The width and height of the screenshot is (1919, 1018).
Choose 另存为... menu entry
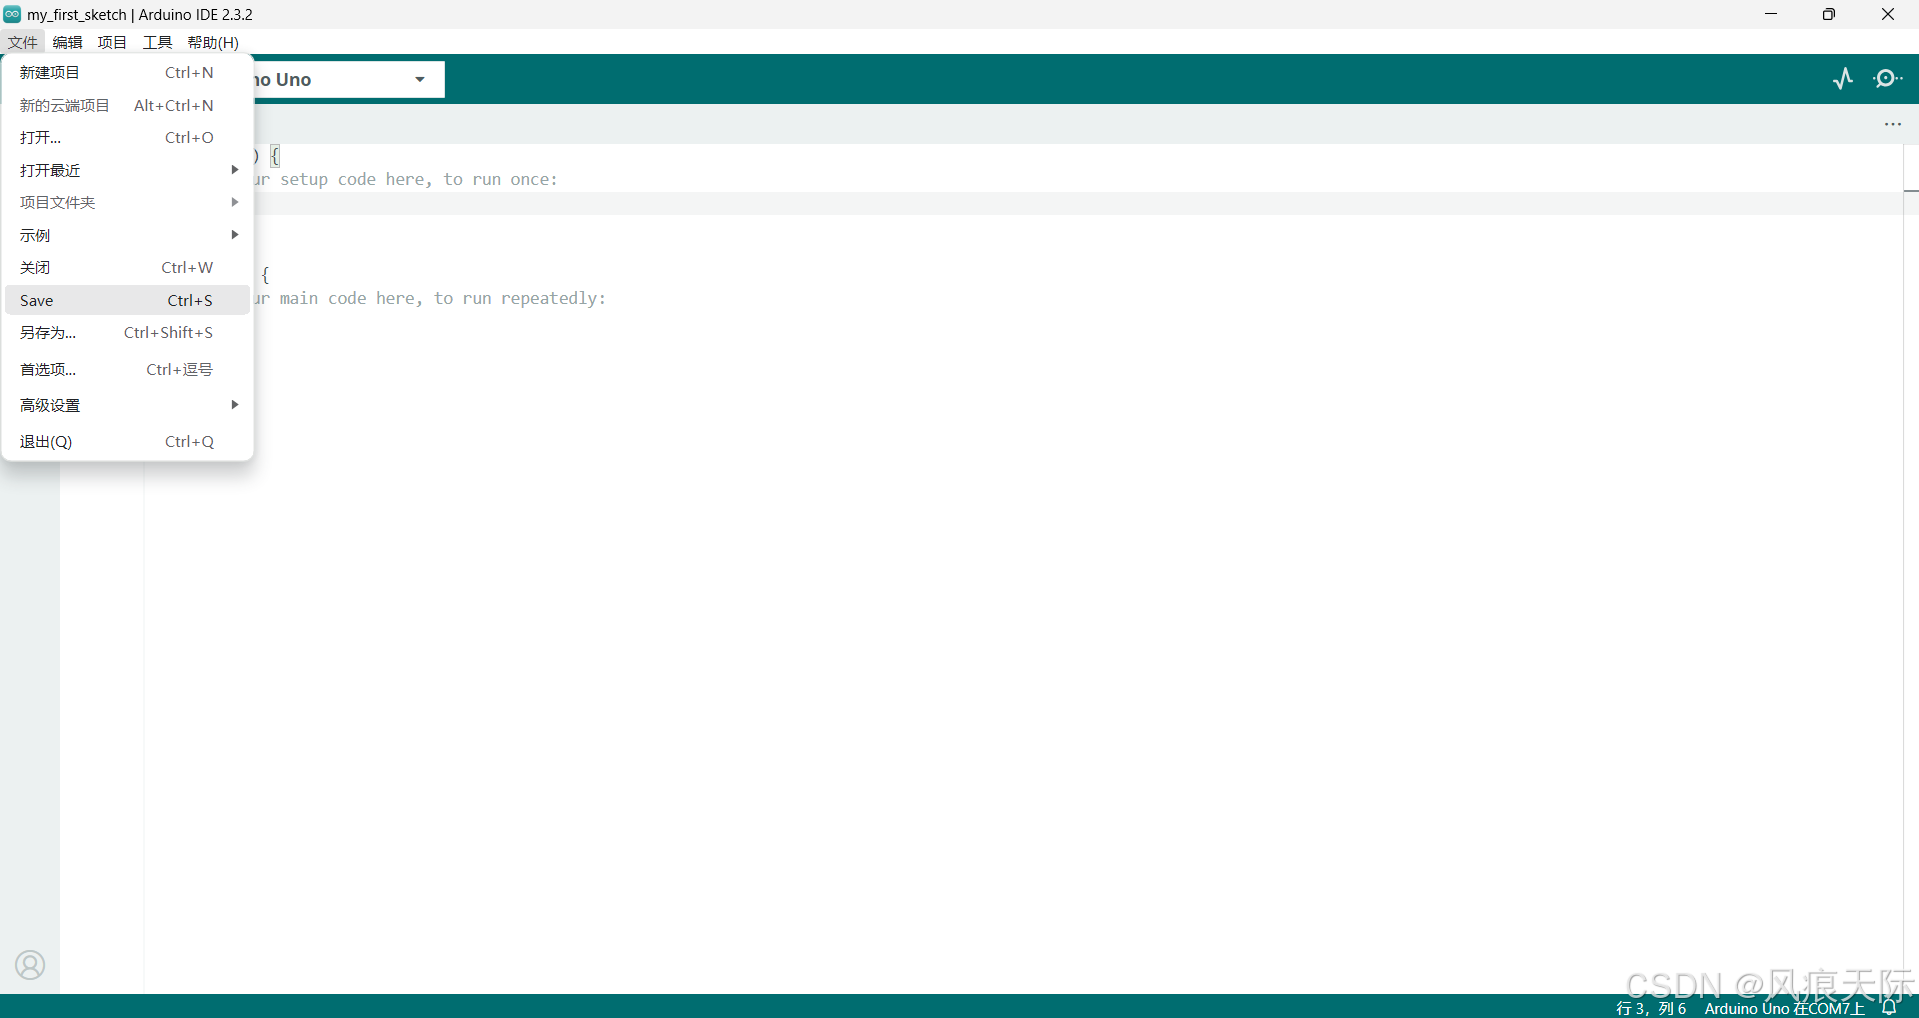coord(127,332)
